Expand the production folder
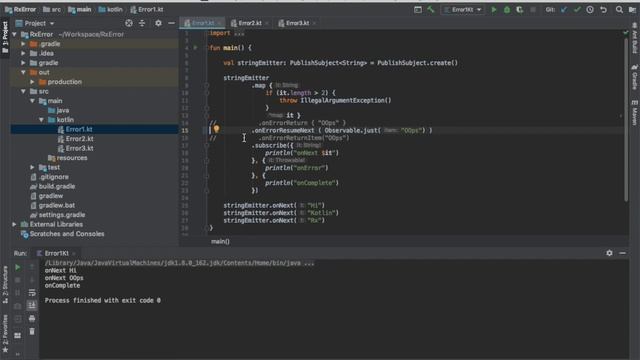The width and height of the screenshot is (640, 360). pyautogui.click(x=32, y=82)
